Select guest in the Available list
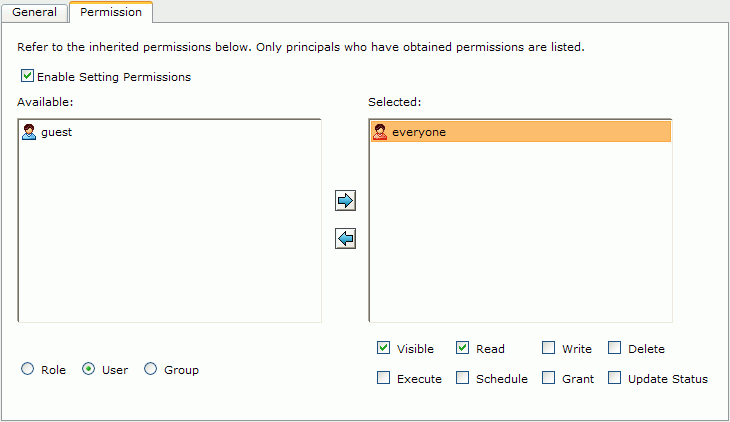Screen dimensions: 730x422 [x=170, y=132]
